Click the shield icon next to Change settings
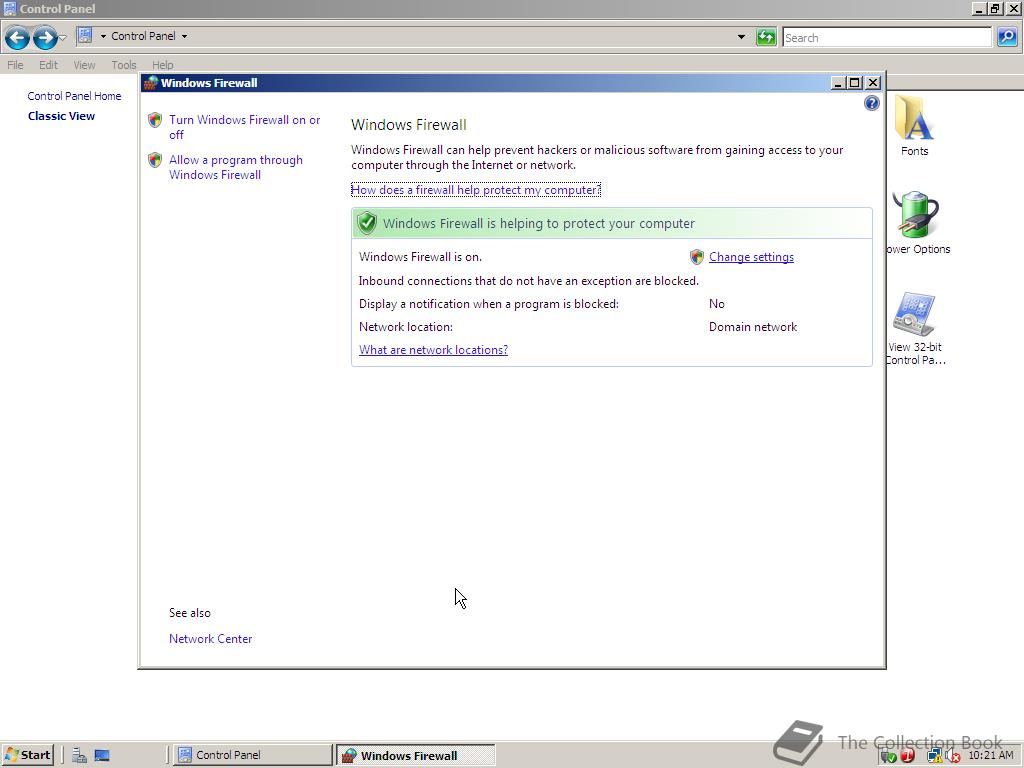The width and height of the screenshot is (1024, 768). [x=697, y=257]
